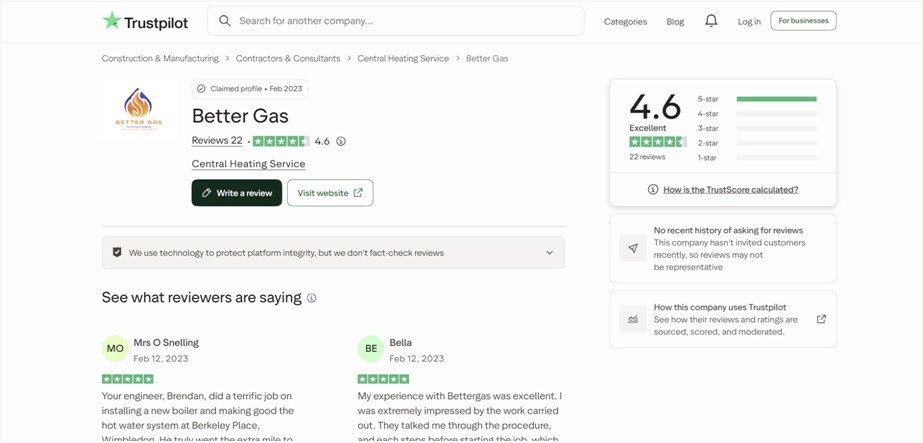Click the pencil icon in Write a review
Viewport: 923px width, 443px height.
click(x=206, y=193)
